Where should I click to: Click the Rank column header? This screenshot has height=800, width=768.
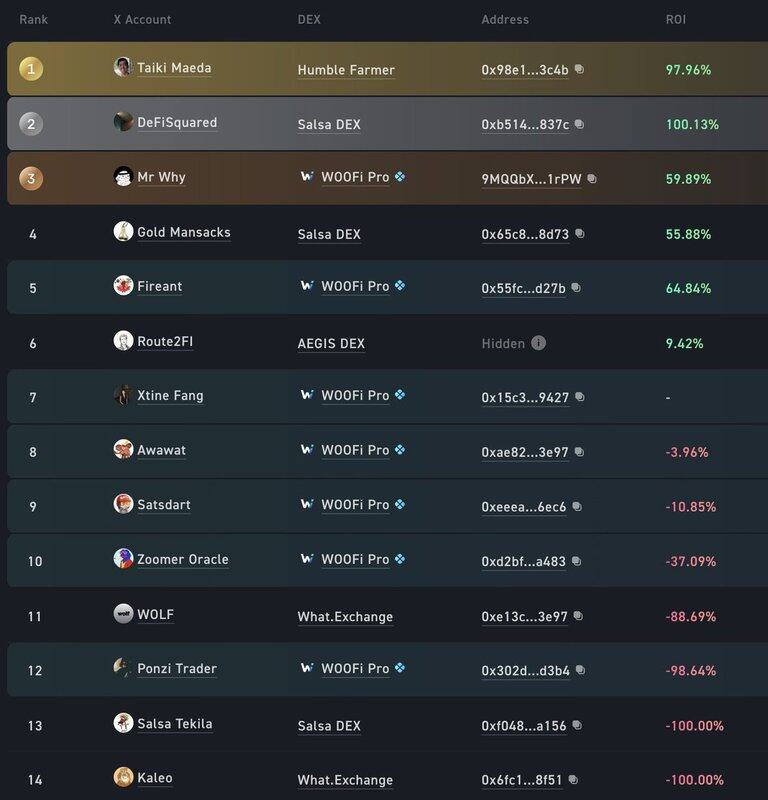[33, 19]
